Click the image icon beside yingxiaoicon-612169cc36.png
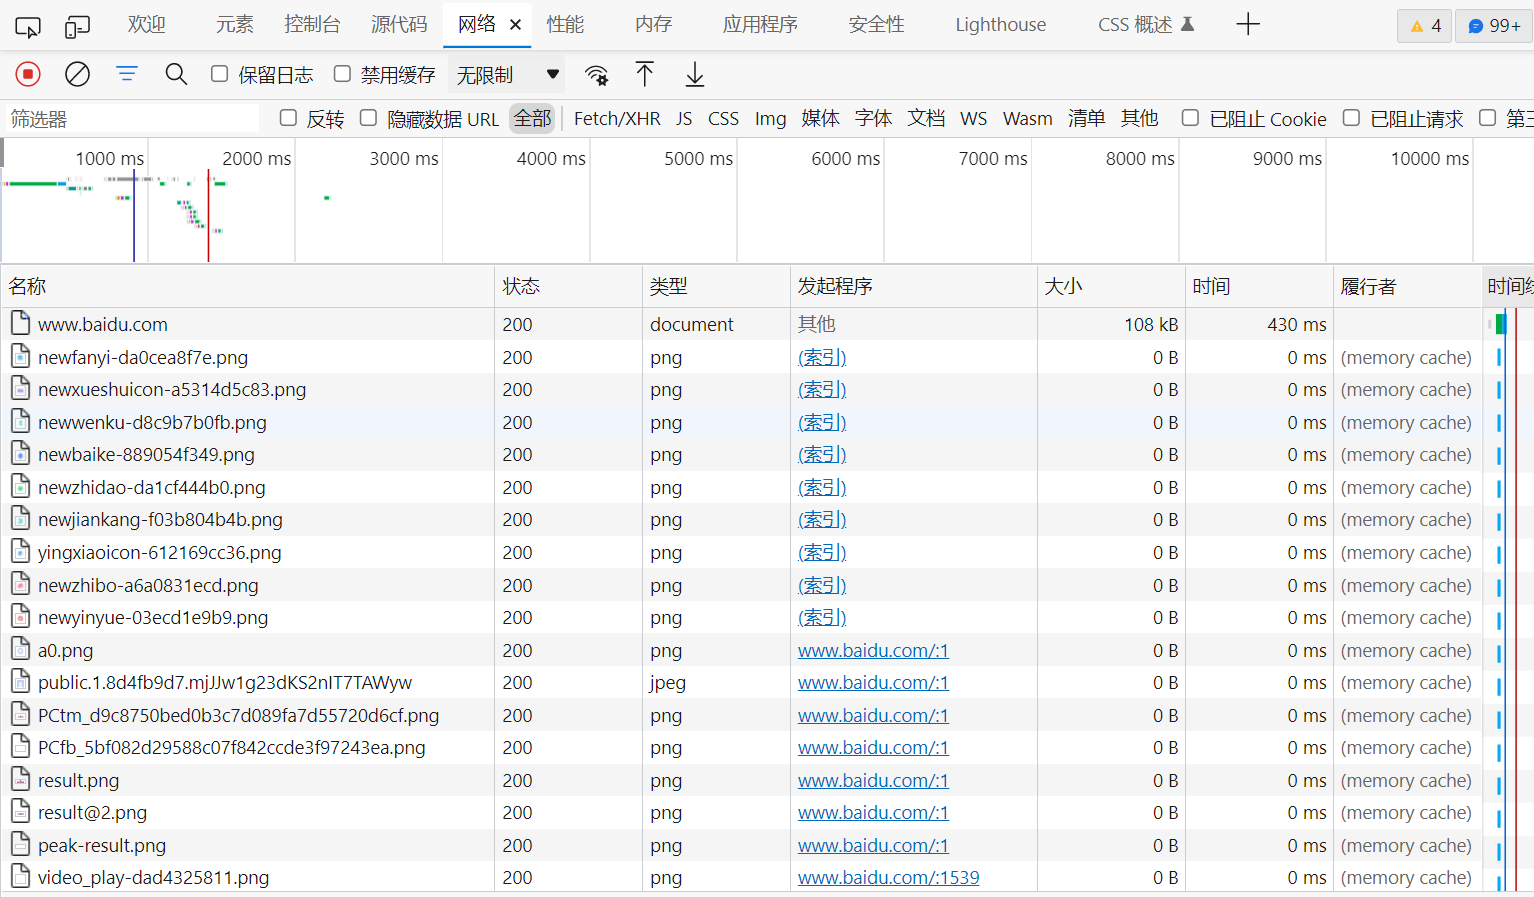Viewport: 1534px width, 897px height. point(20,551)
